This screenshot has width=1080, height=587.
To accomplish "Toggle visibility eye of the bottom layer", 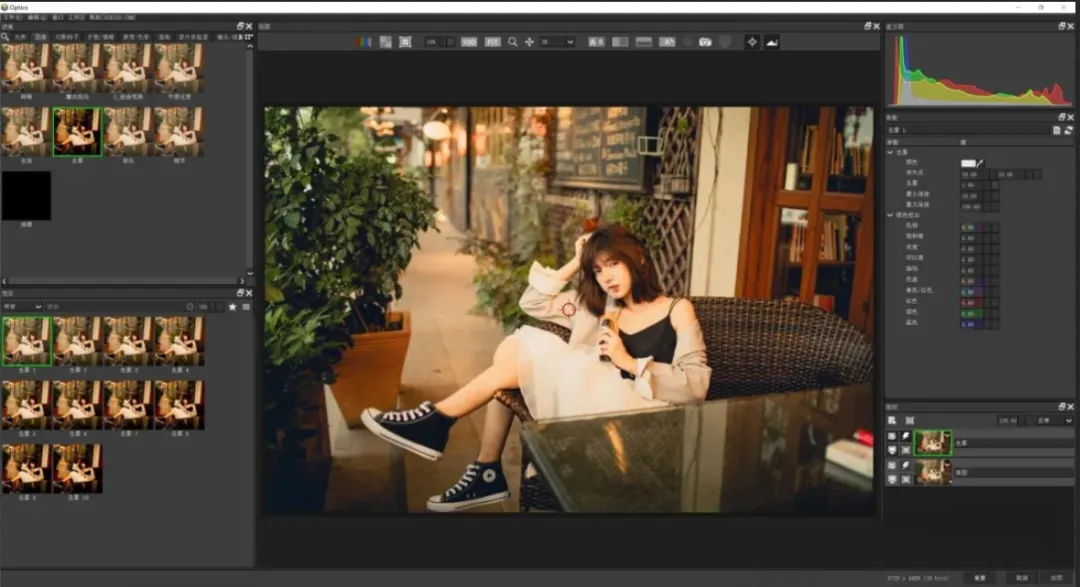I will tap(892, 465).
